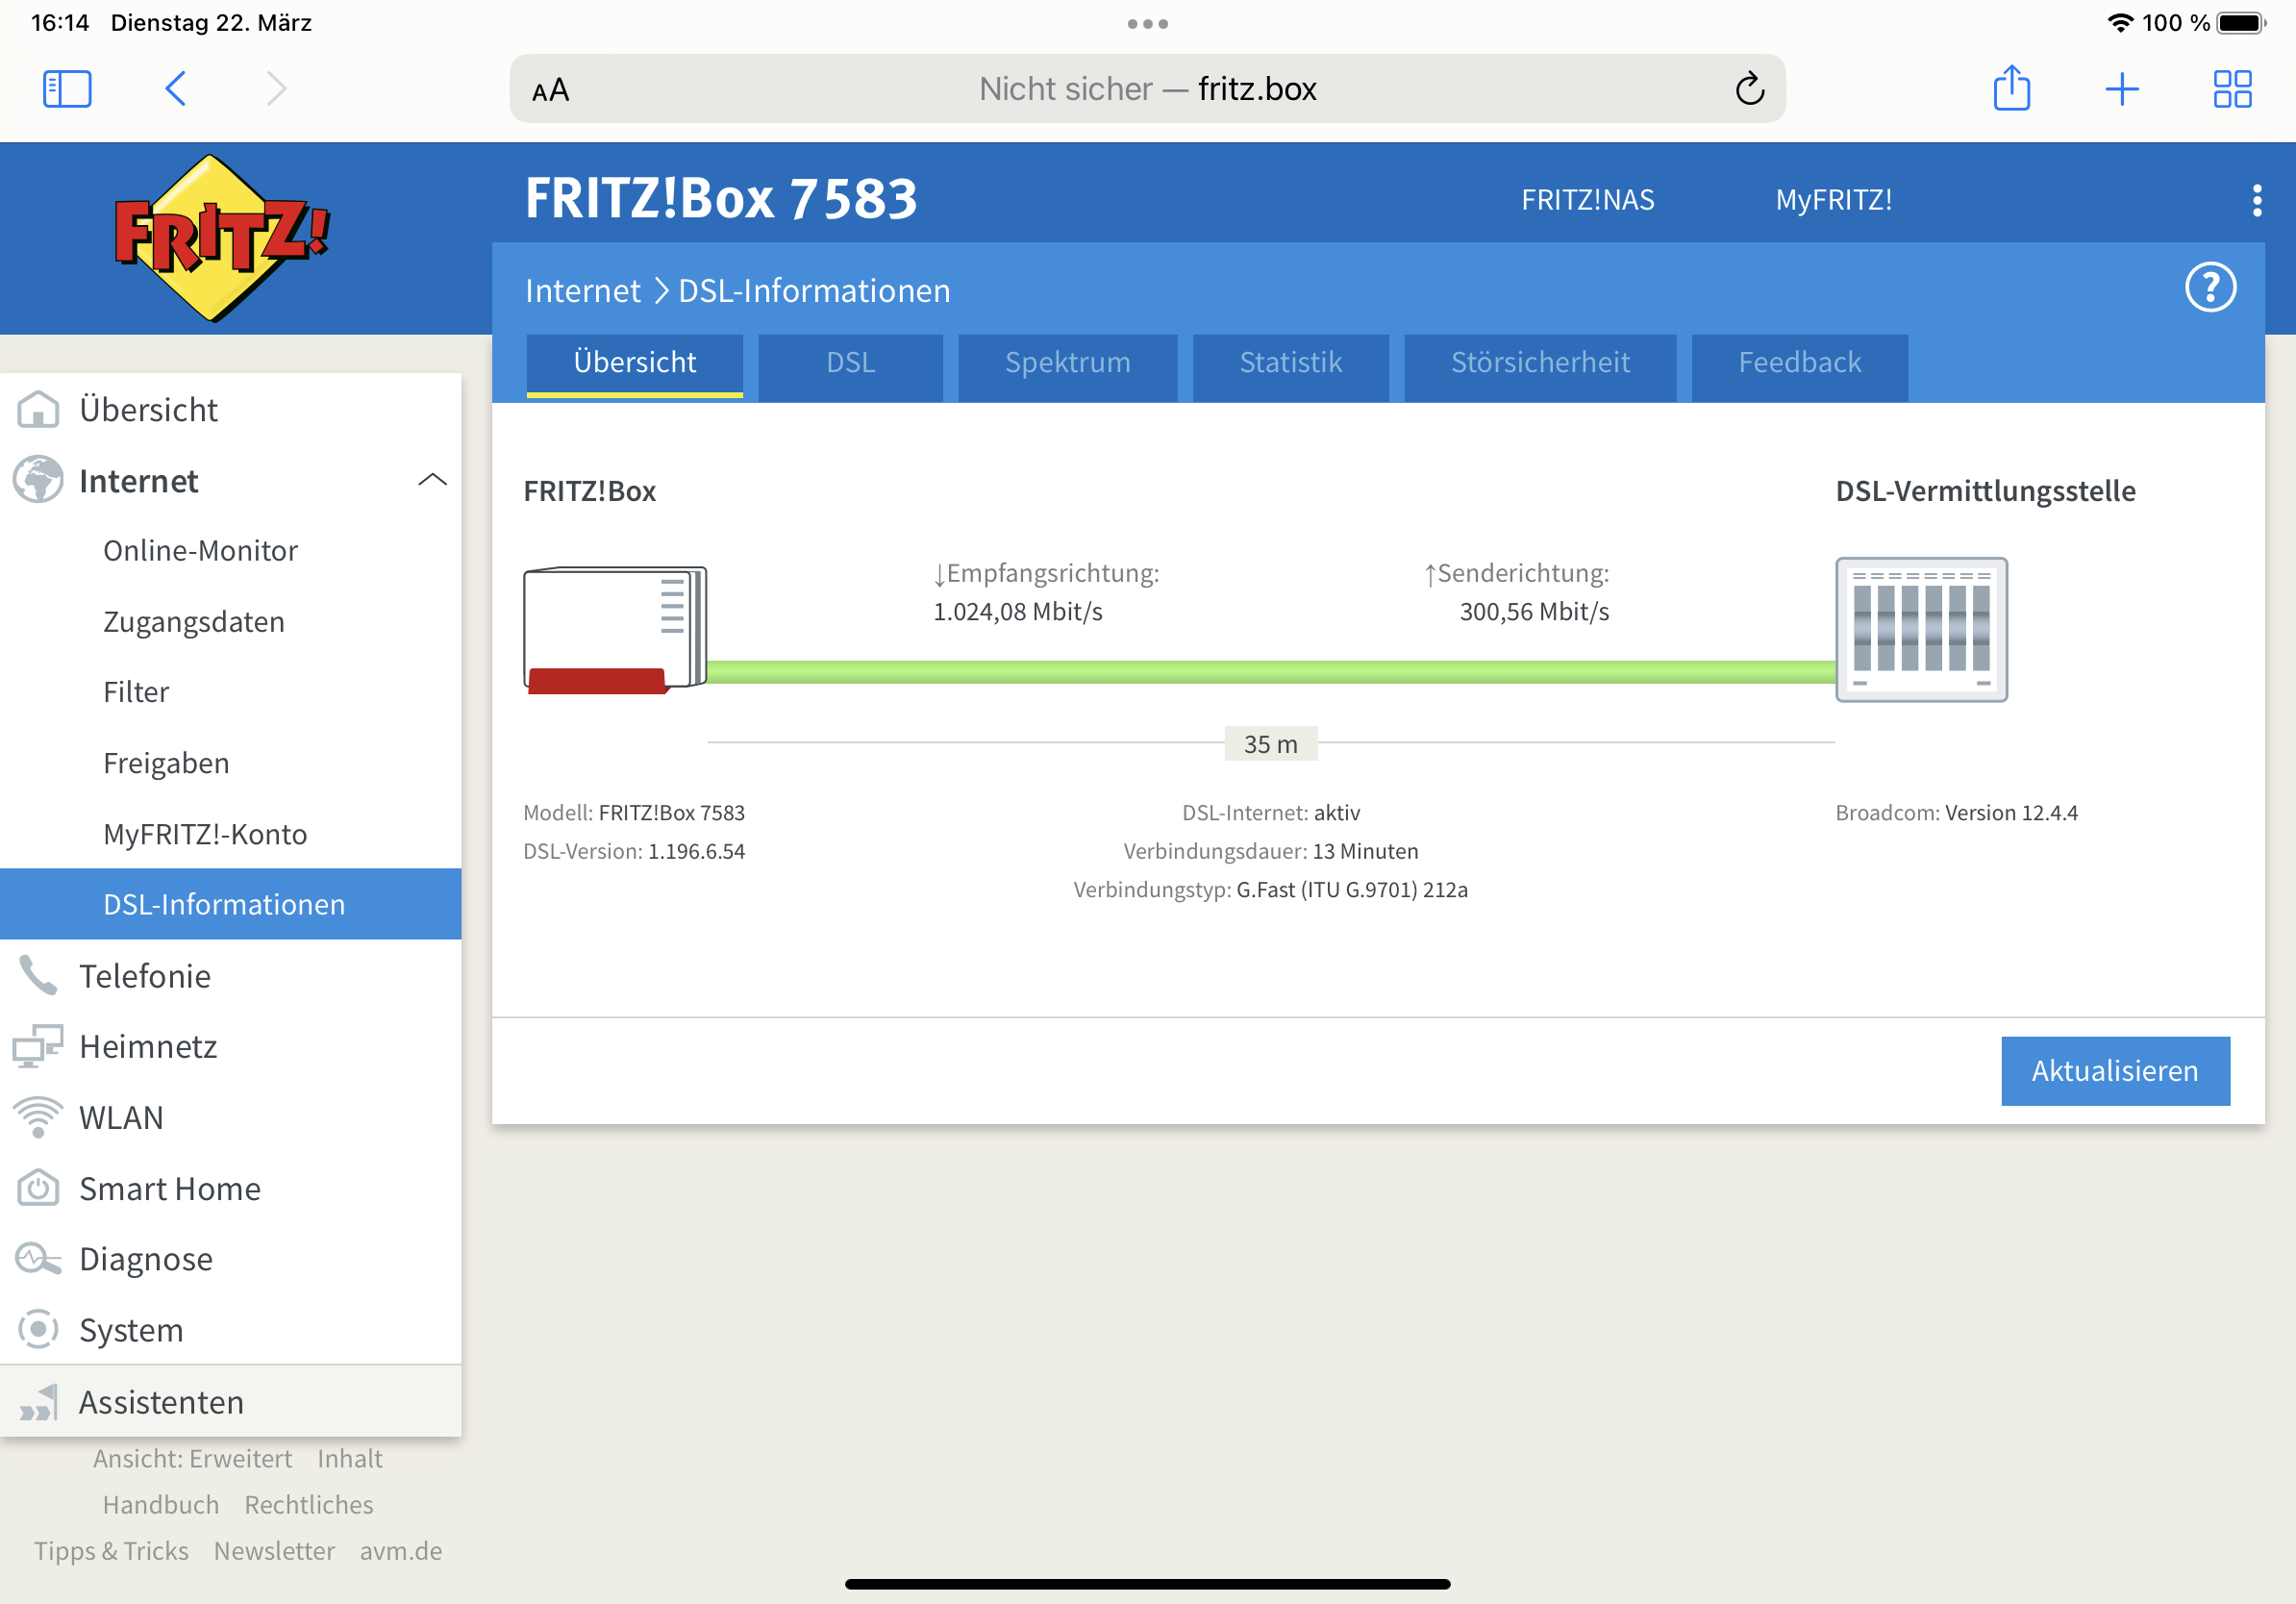
Task: Open the three-dot options menu
Action: pyautogui.click(x=2256, y=200)
